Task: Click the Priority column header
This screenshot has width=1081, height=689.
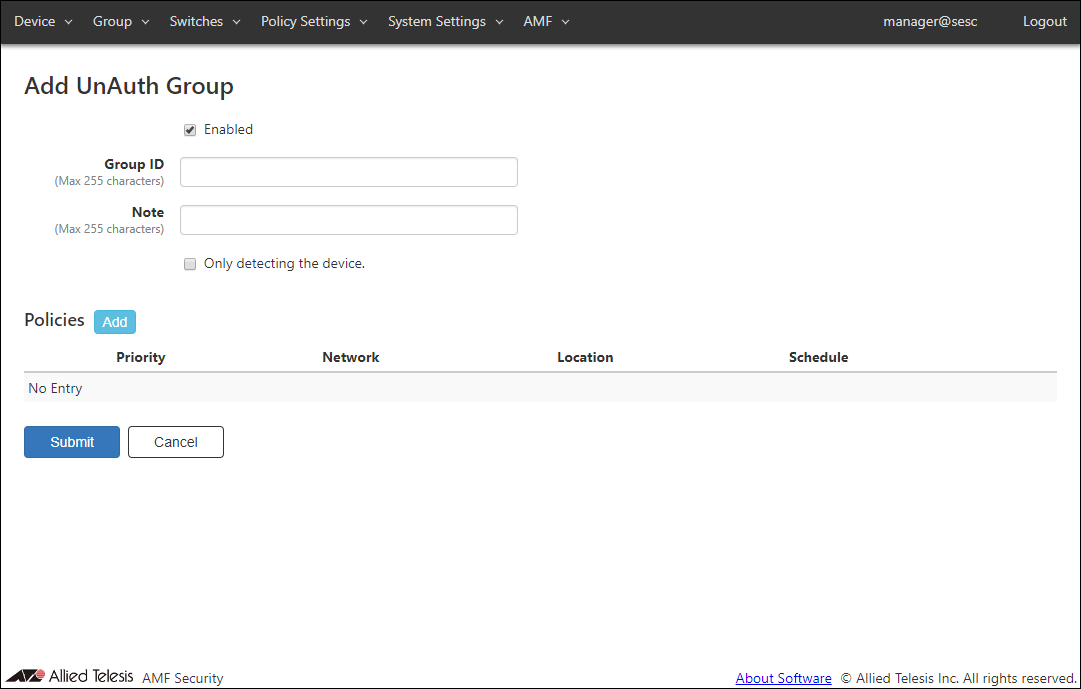Action: coord(141,357)
